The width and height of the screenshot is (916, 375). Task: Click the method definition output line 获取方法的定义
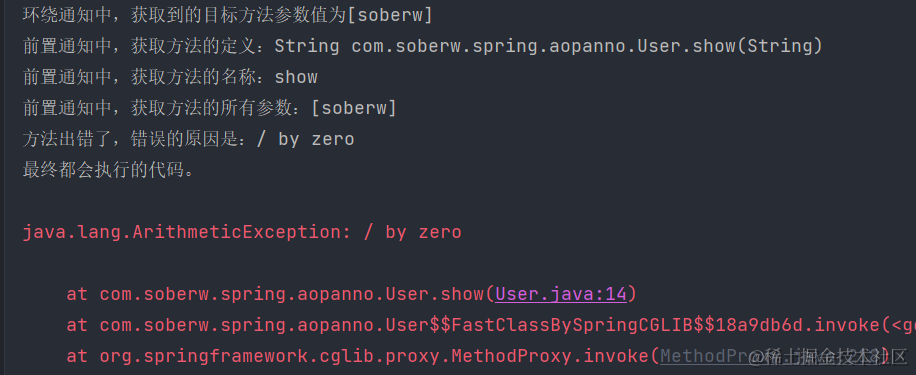(x=422, y=46)
